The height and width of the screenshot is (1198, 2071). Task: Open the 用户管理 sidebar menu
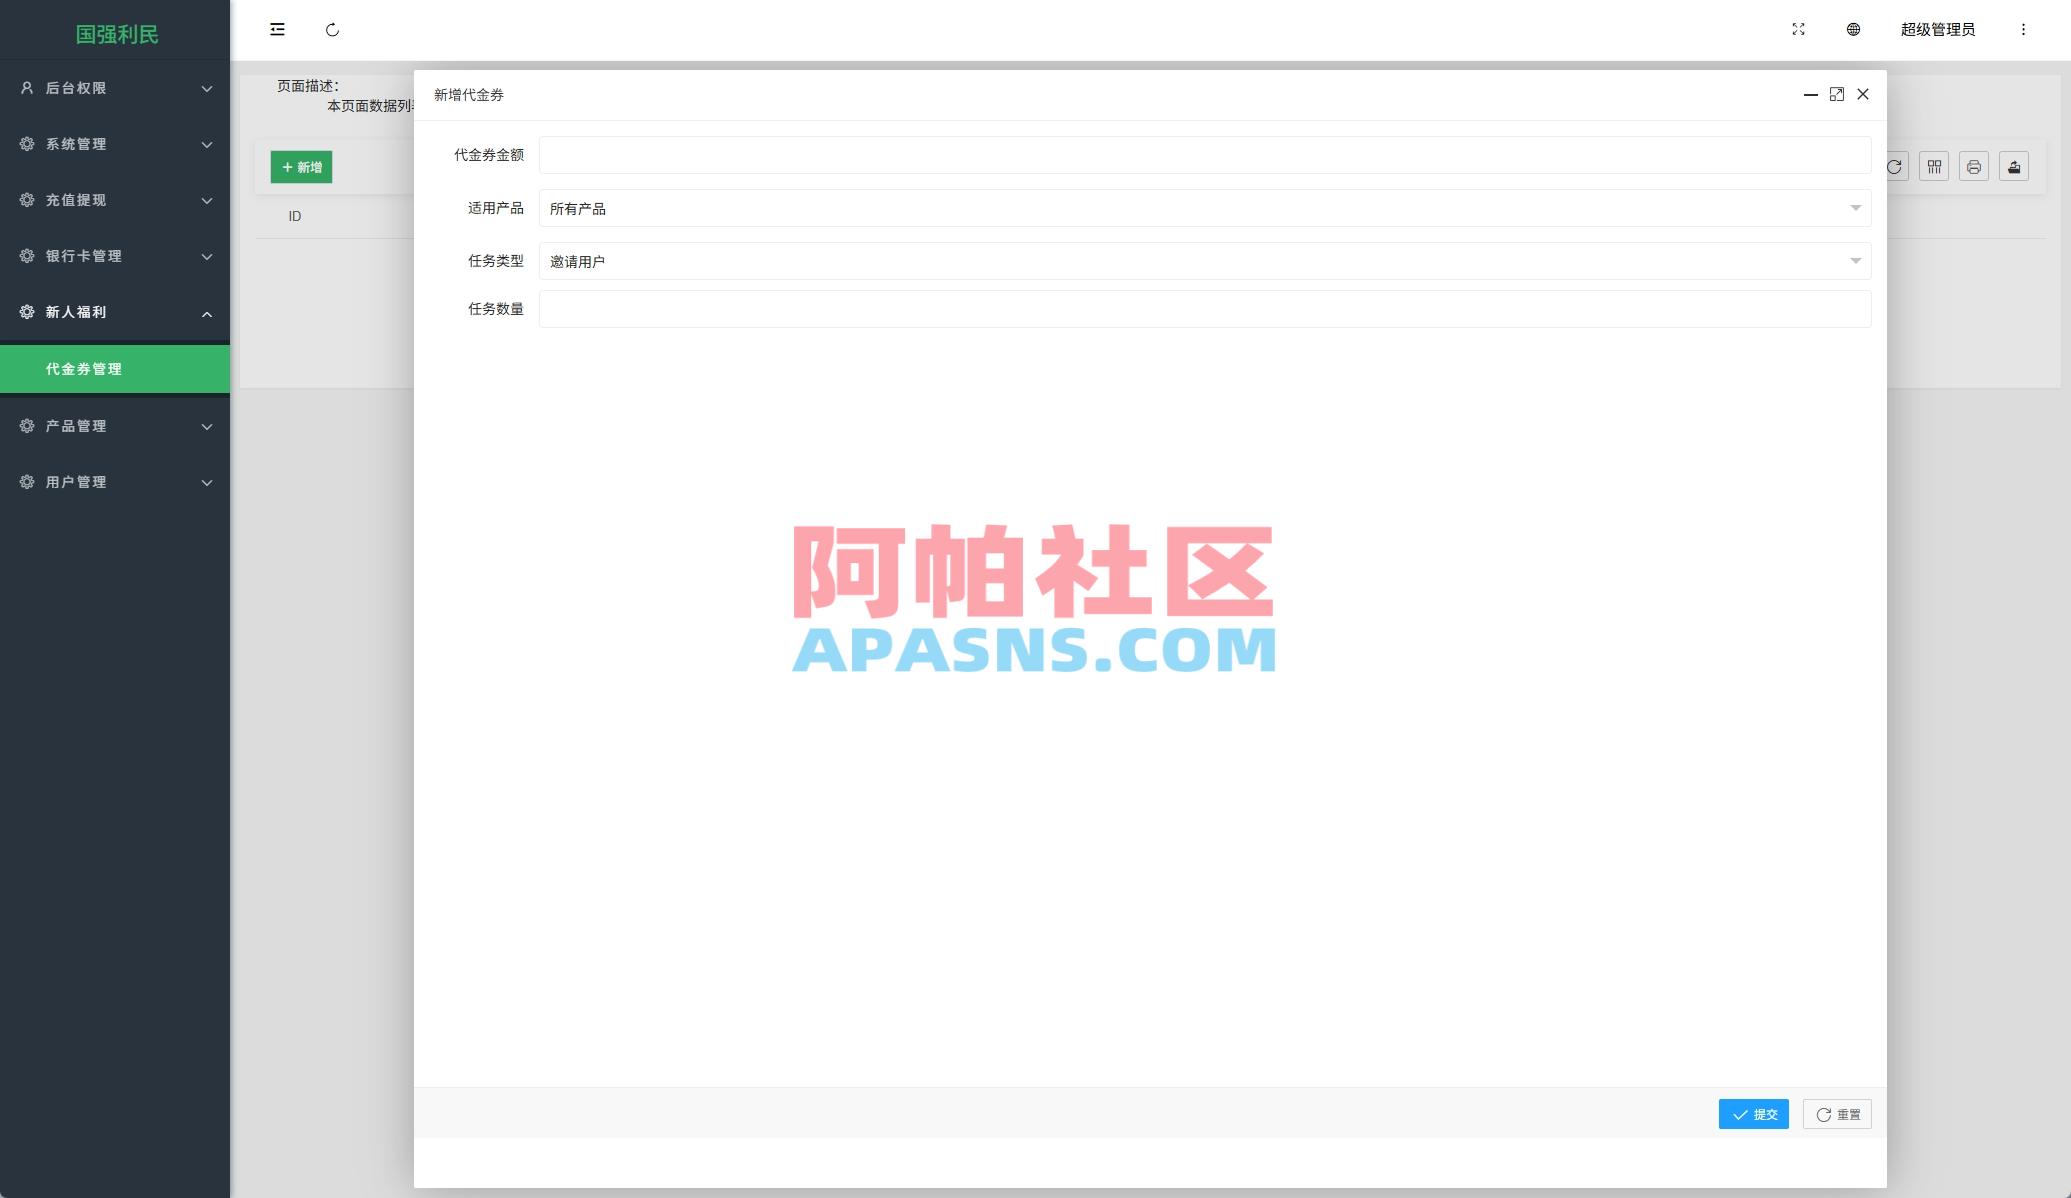pos(115,481)
